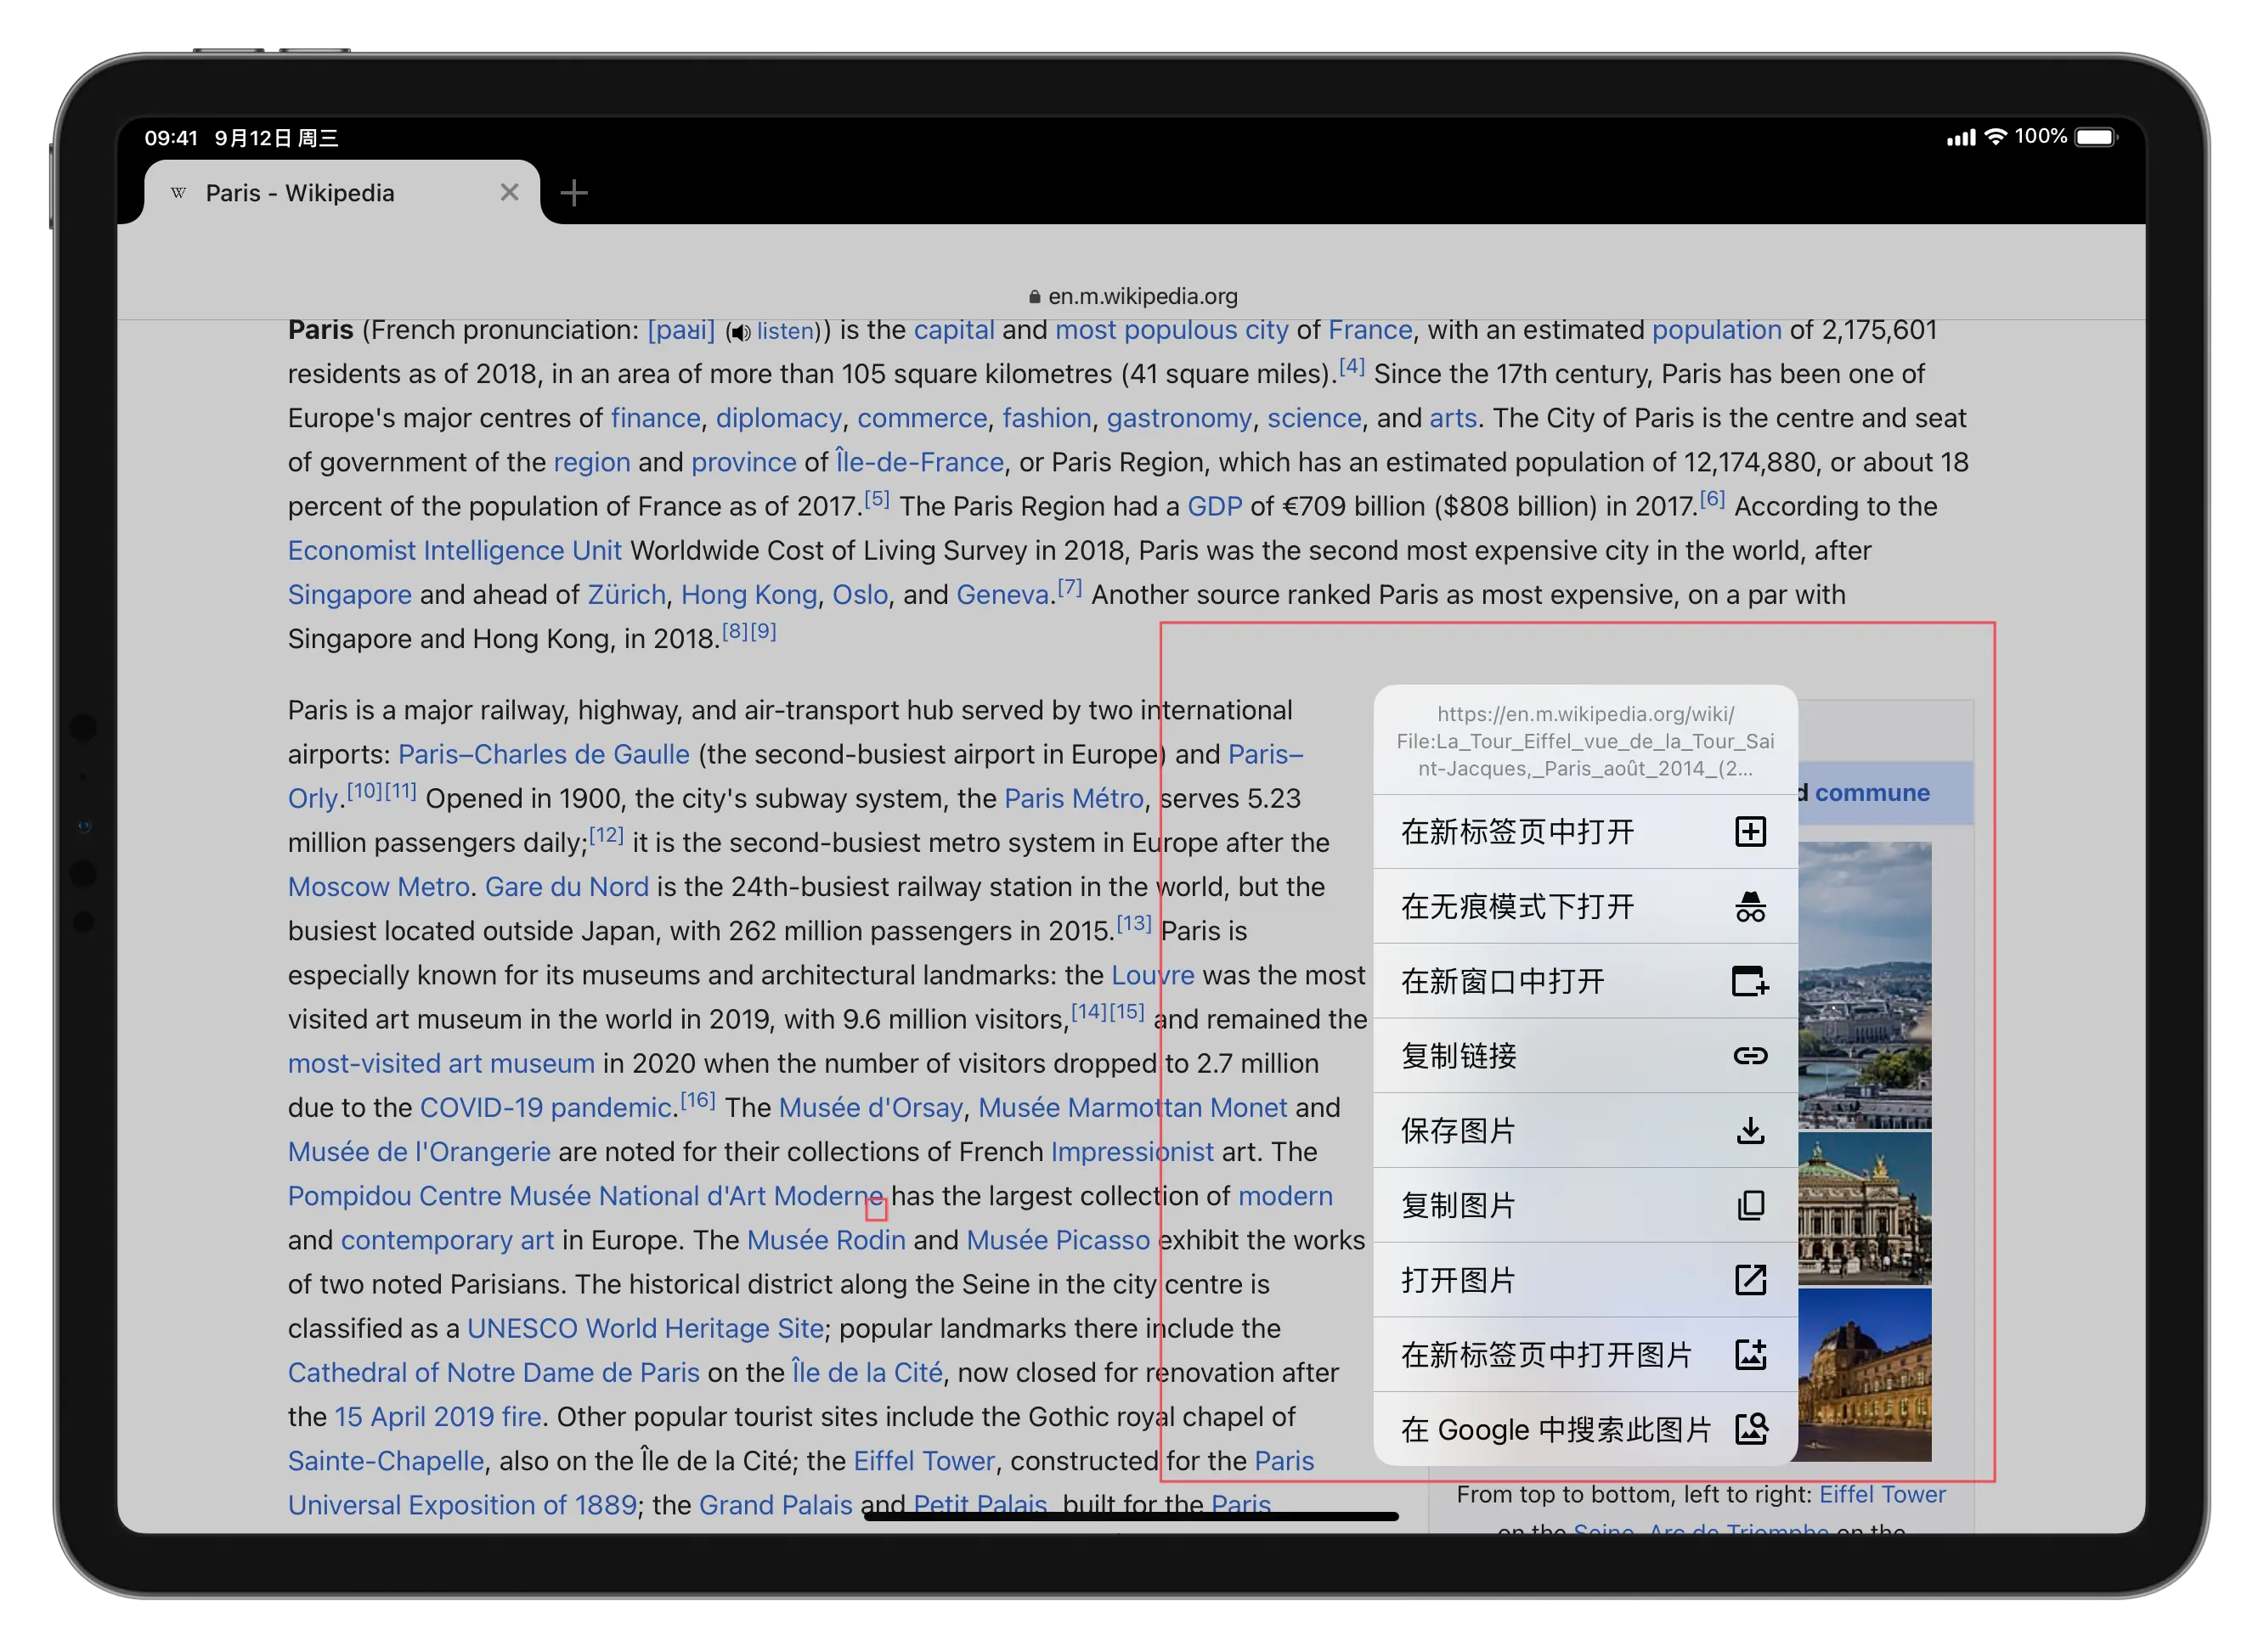The width and height of the screenshot is (2264, 1652).
Task: Open 'UNESCO World Heritage Site' link
Action: click(646, 1329)
